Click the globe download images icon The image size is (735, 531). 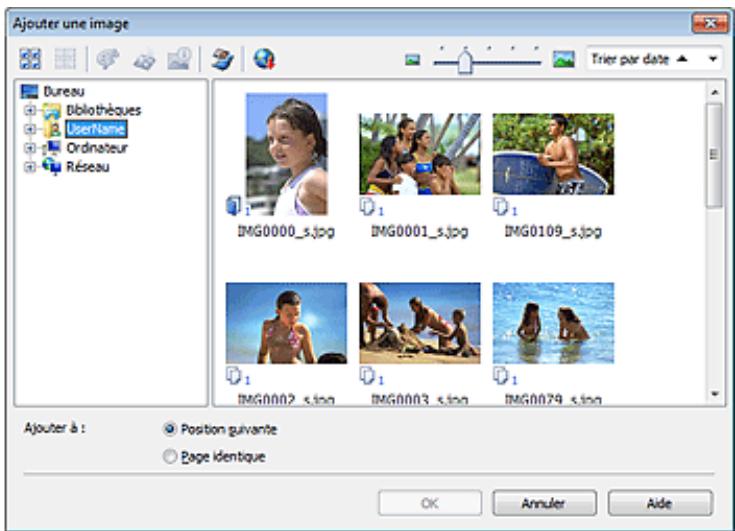tap(264, 59)
